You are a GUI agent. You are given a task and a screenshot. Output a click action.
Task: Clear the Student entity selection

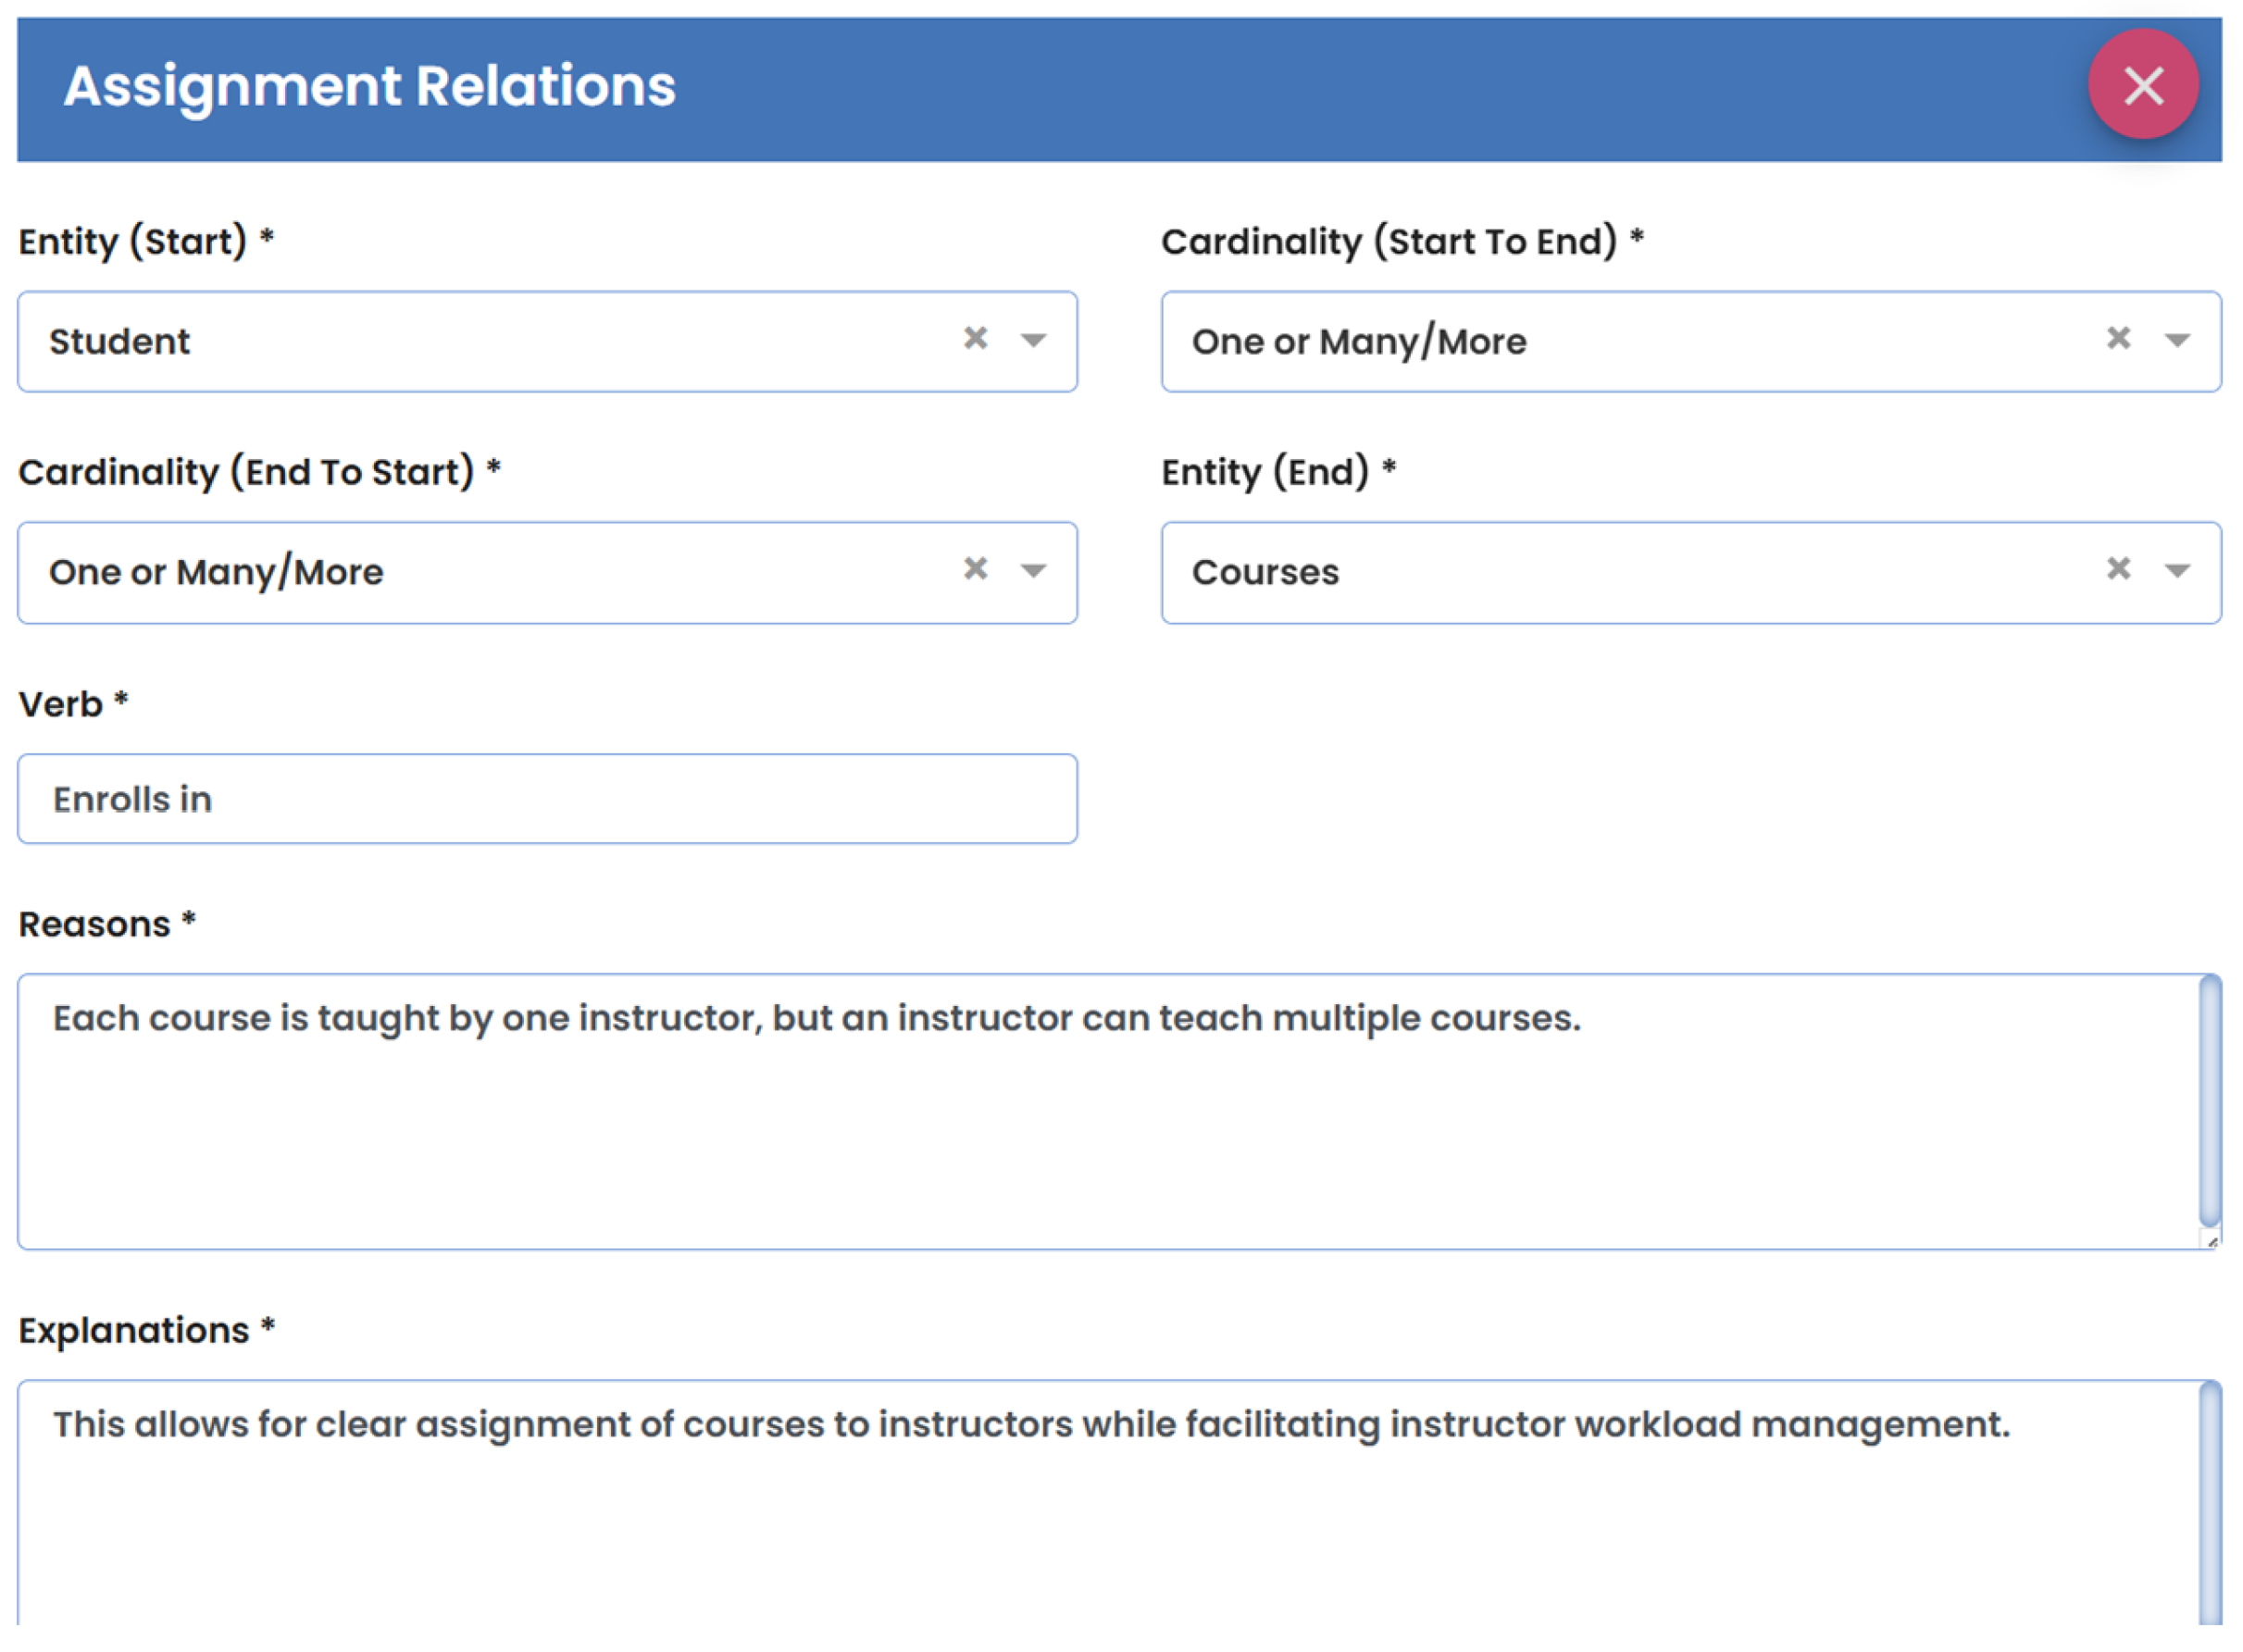click(x=975, y=339)
